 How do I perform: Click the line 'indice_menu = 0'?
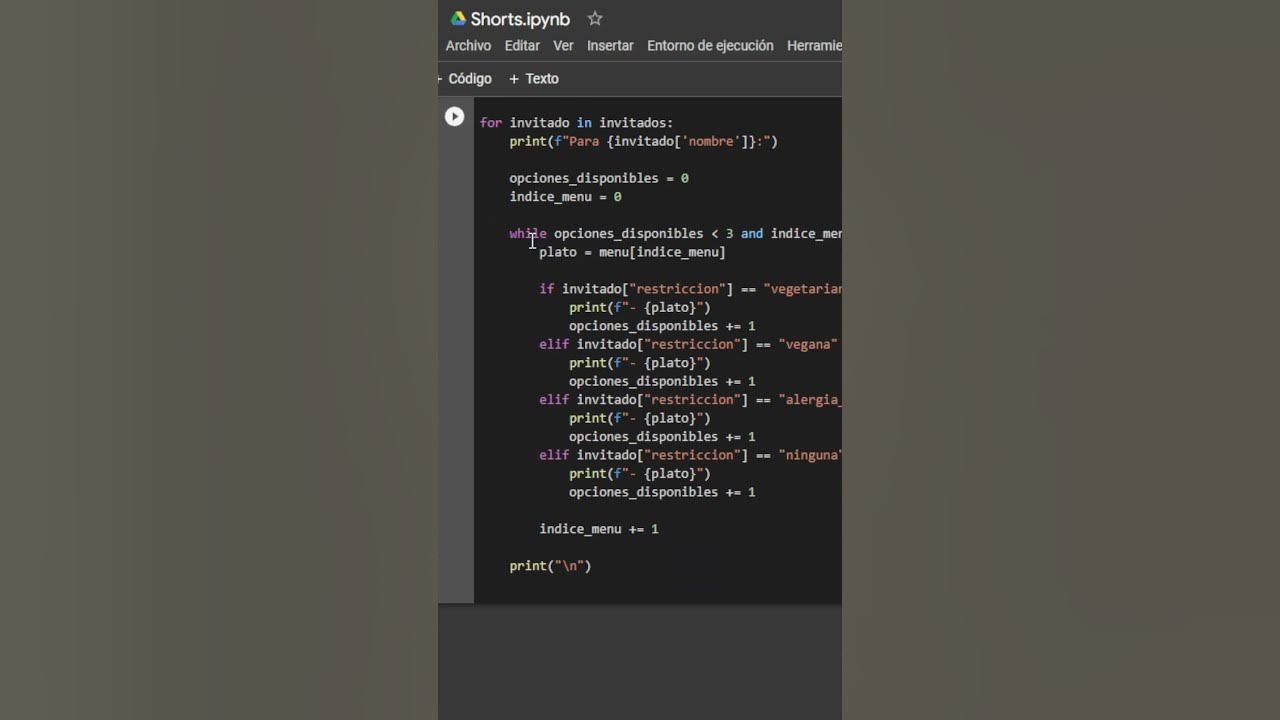[565, 197]
